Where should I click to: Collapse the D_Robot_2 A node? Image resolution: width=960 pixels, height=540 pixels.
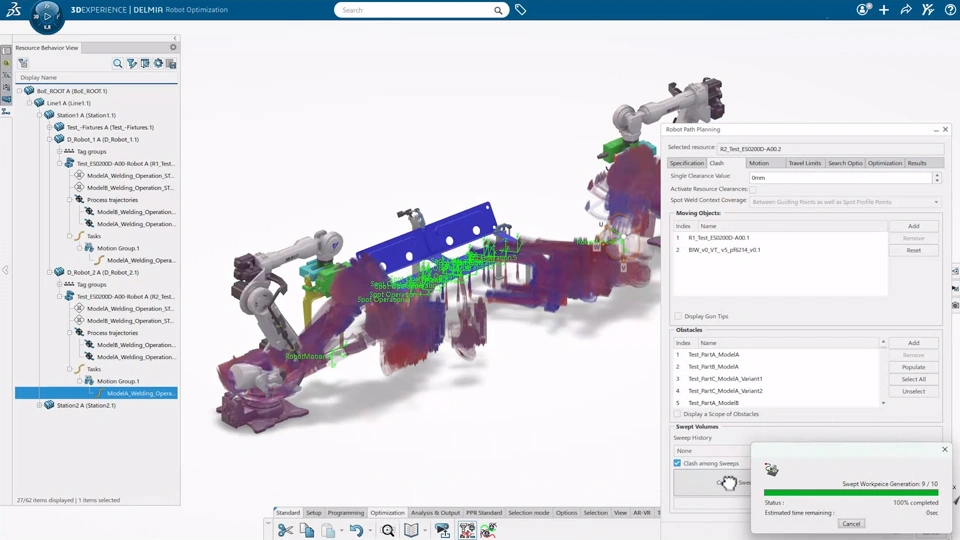50,272
